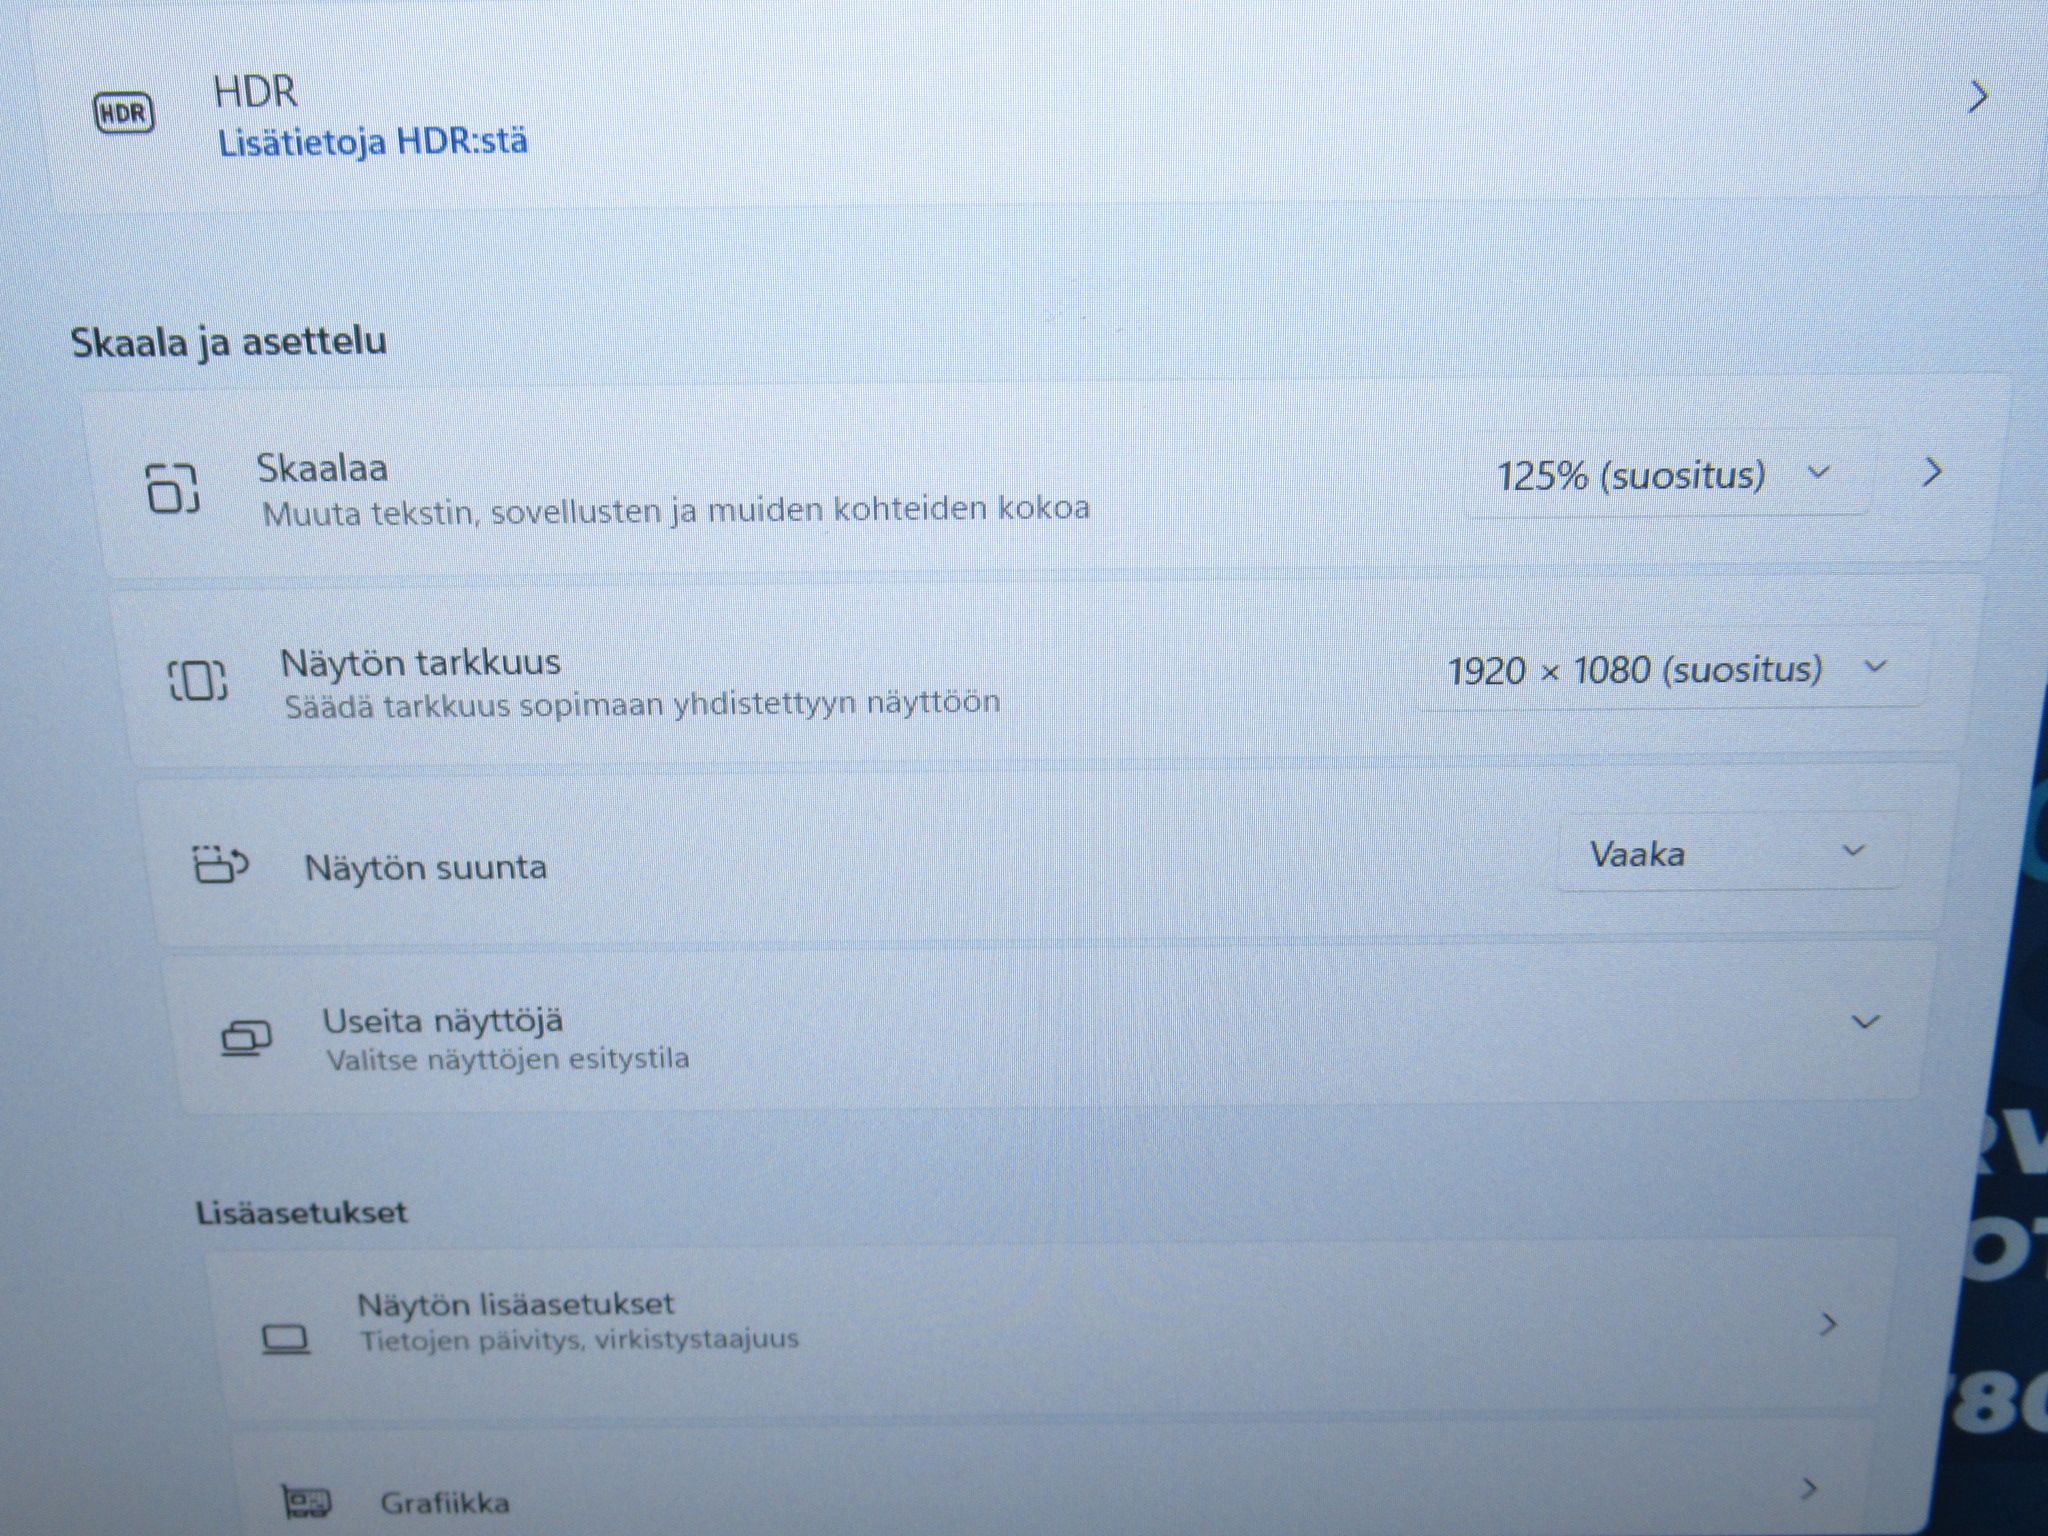
Task: Expand the Useita näyttöjä section
Action: pyautogui.click(x=1865, y=1022)
